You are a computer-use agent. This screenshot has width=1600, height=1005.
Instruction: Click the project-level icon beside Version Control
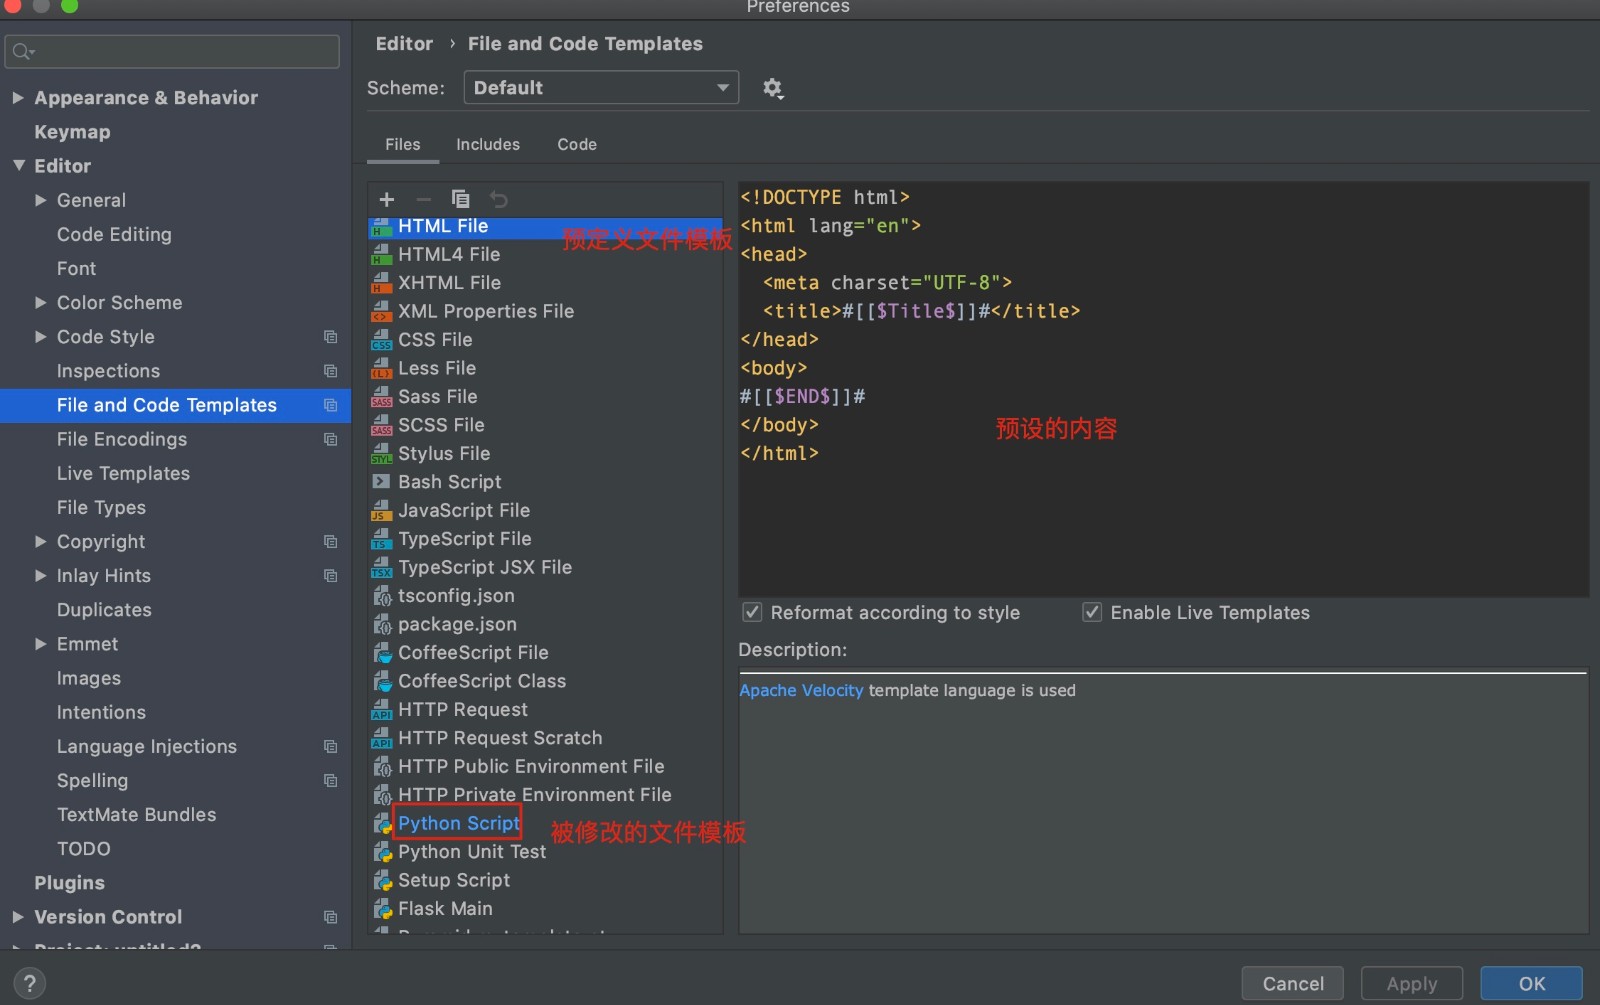(x=330, y=917)
